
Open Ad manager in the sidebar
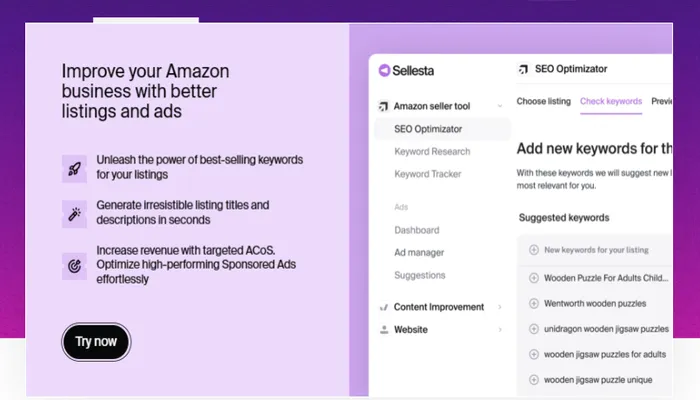(x=419, y=252)
